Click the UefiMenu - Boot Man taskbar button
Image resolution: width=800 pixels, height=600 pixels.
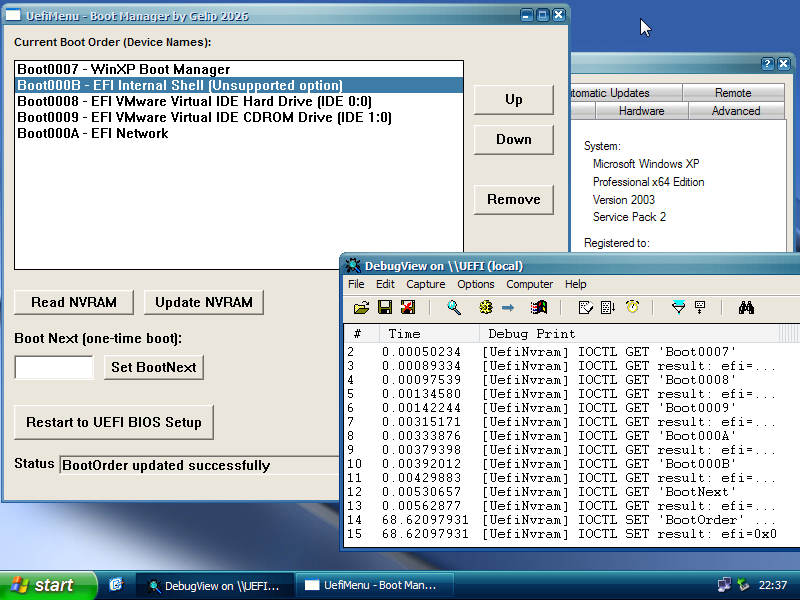375,585
